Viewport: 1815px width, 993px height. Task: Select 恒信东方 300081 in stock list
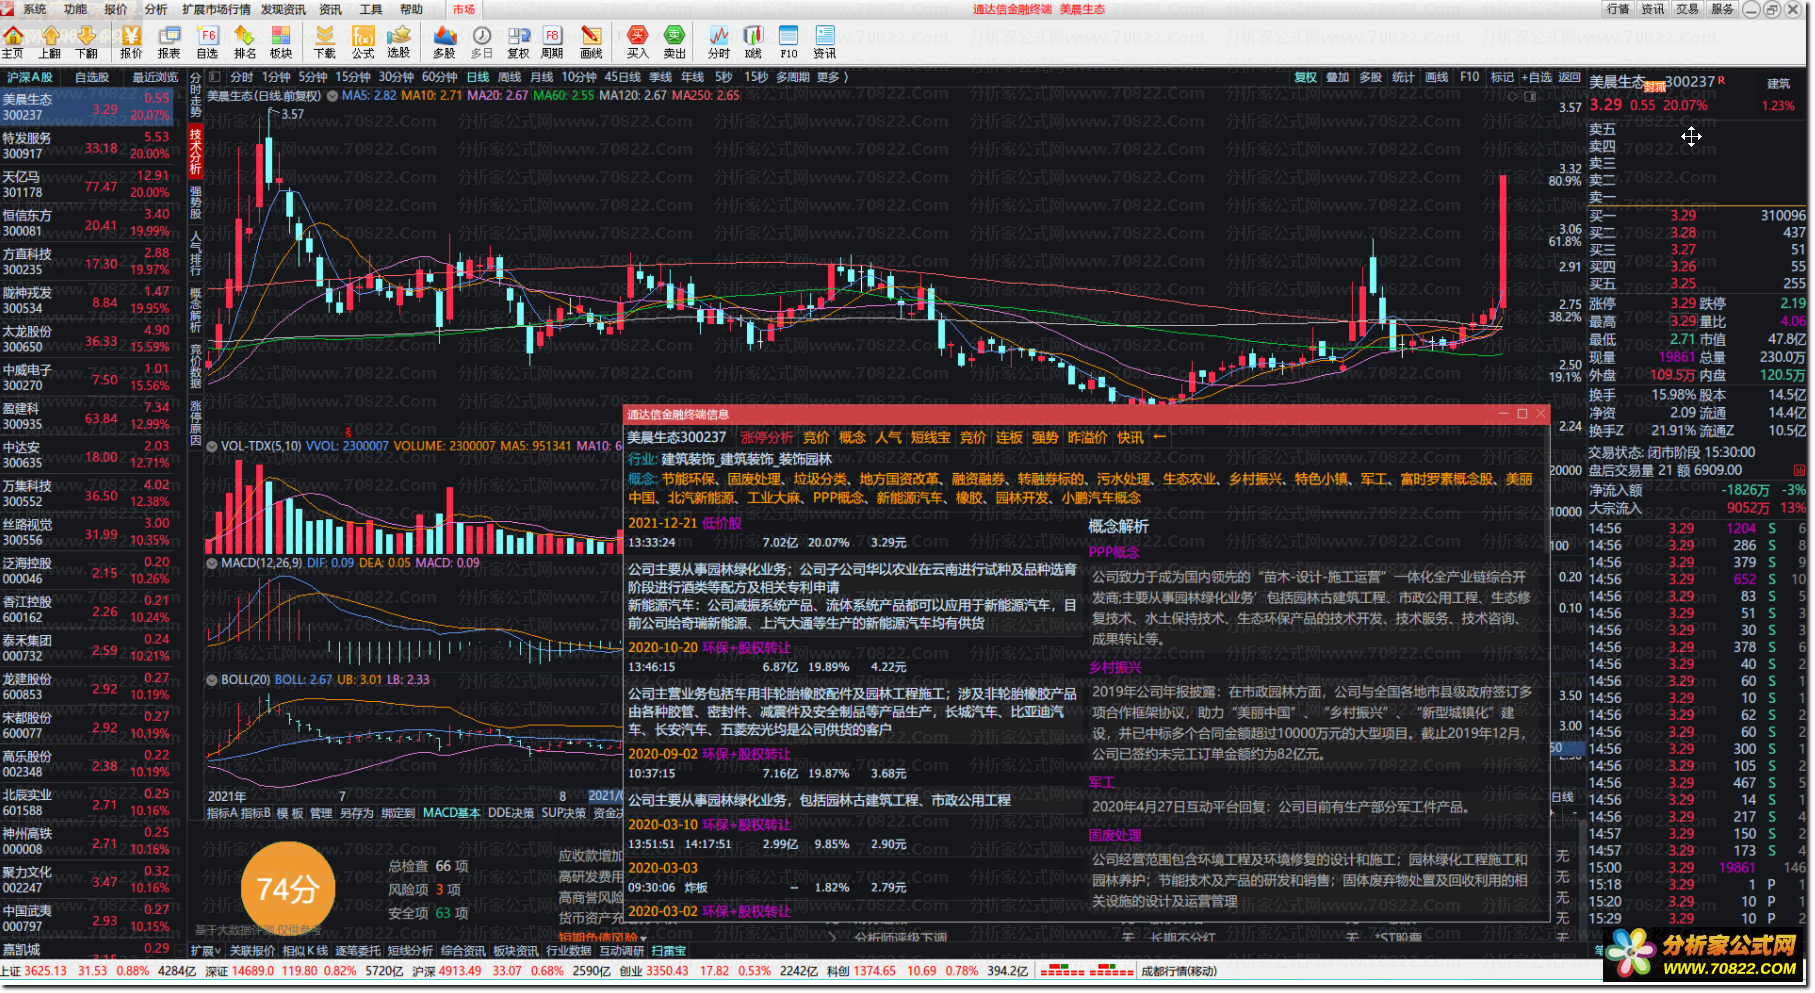[86, 223]
